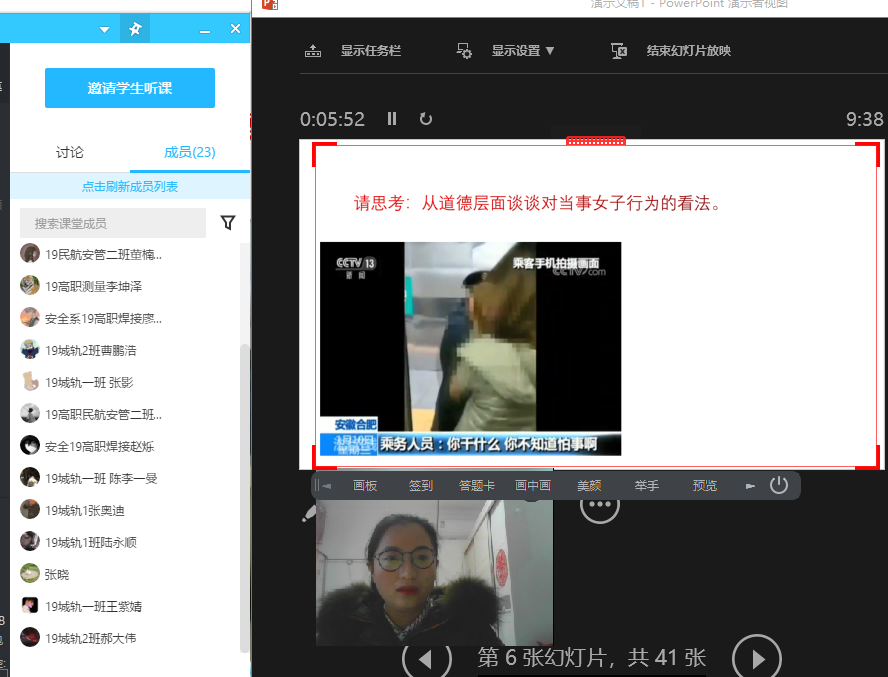Reset the presentation timer
Image resolution: width=888 pixels, height=677 pixels.
pyautogui.click(x=426, y=119)
